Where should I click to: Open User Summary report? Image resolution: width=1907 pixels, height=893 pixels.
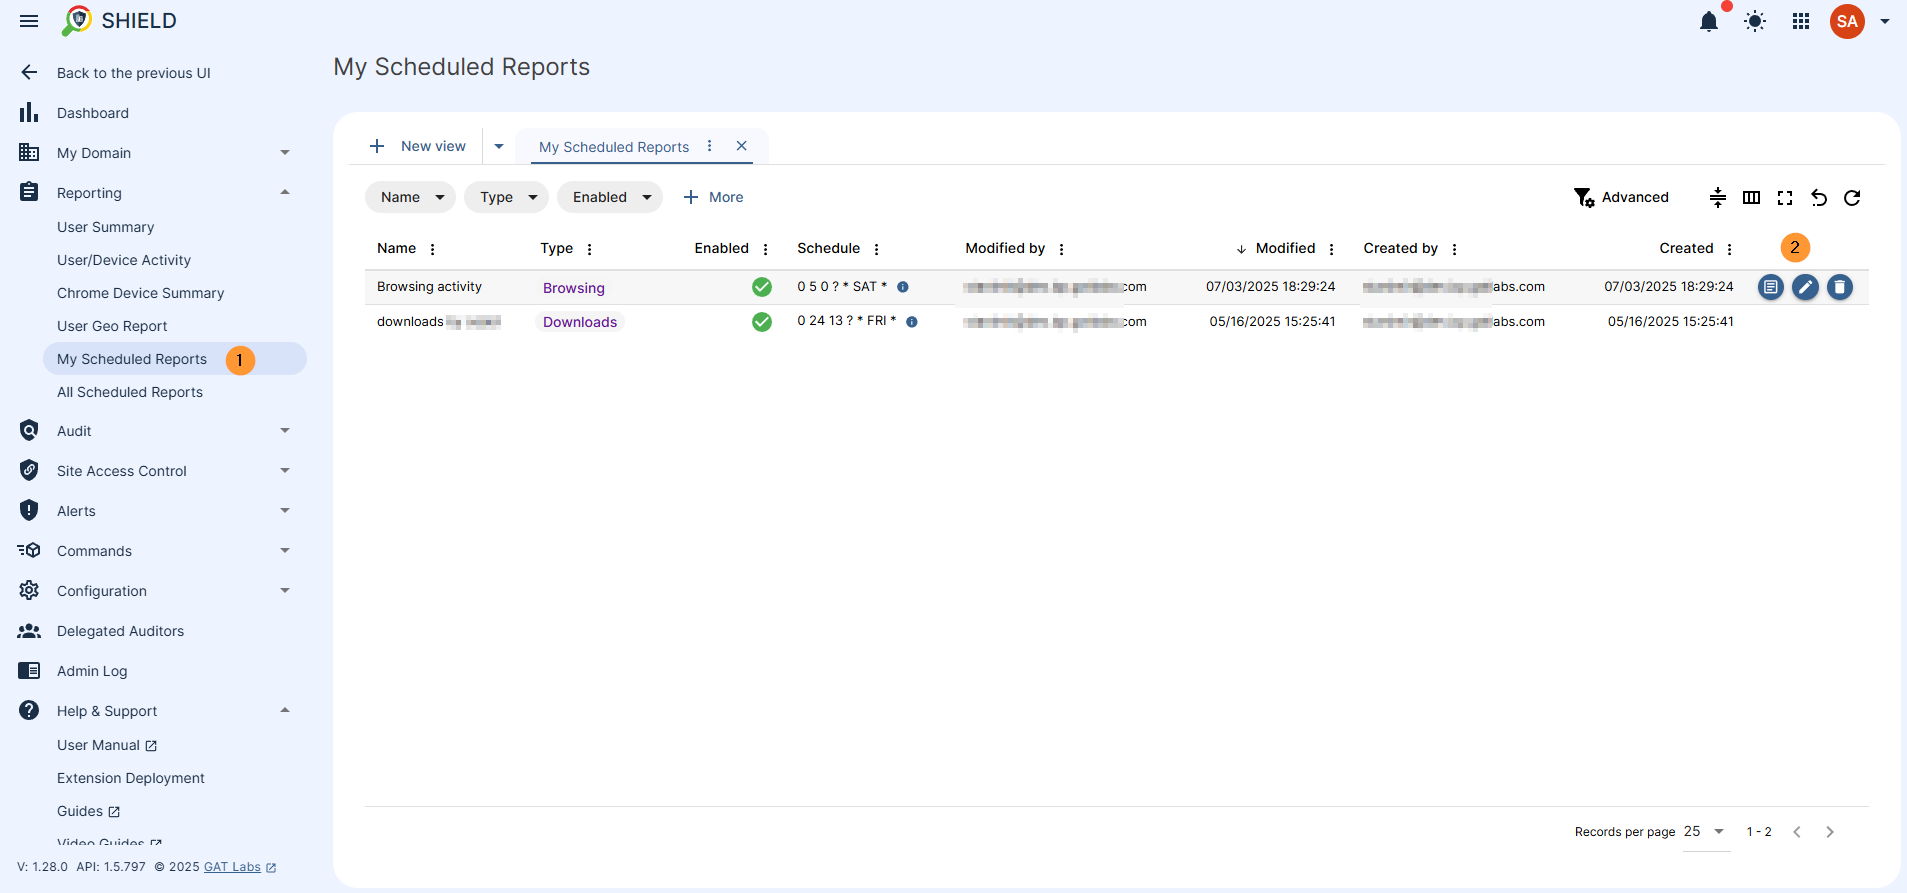tap(106, 227)
